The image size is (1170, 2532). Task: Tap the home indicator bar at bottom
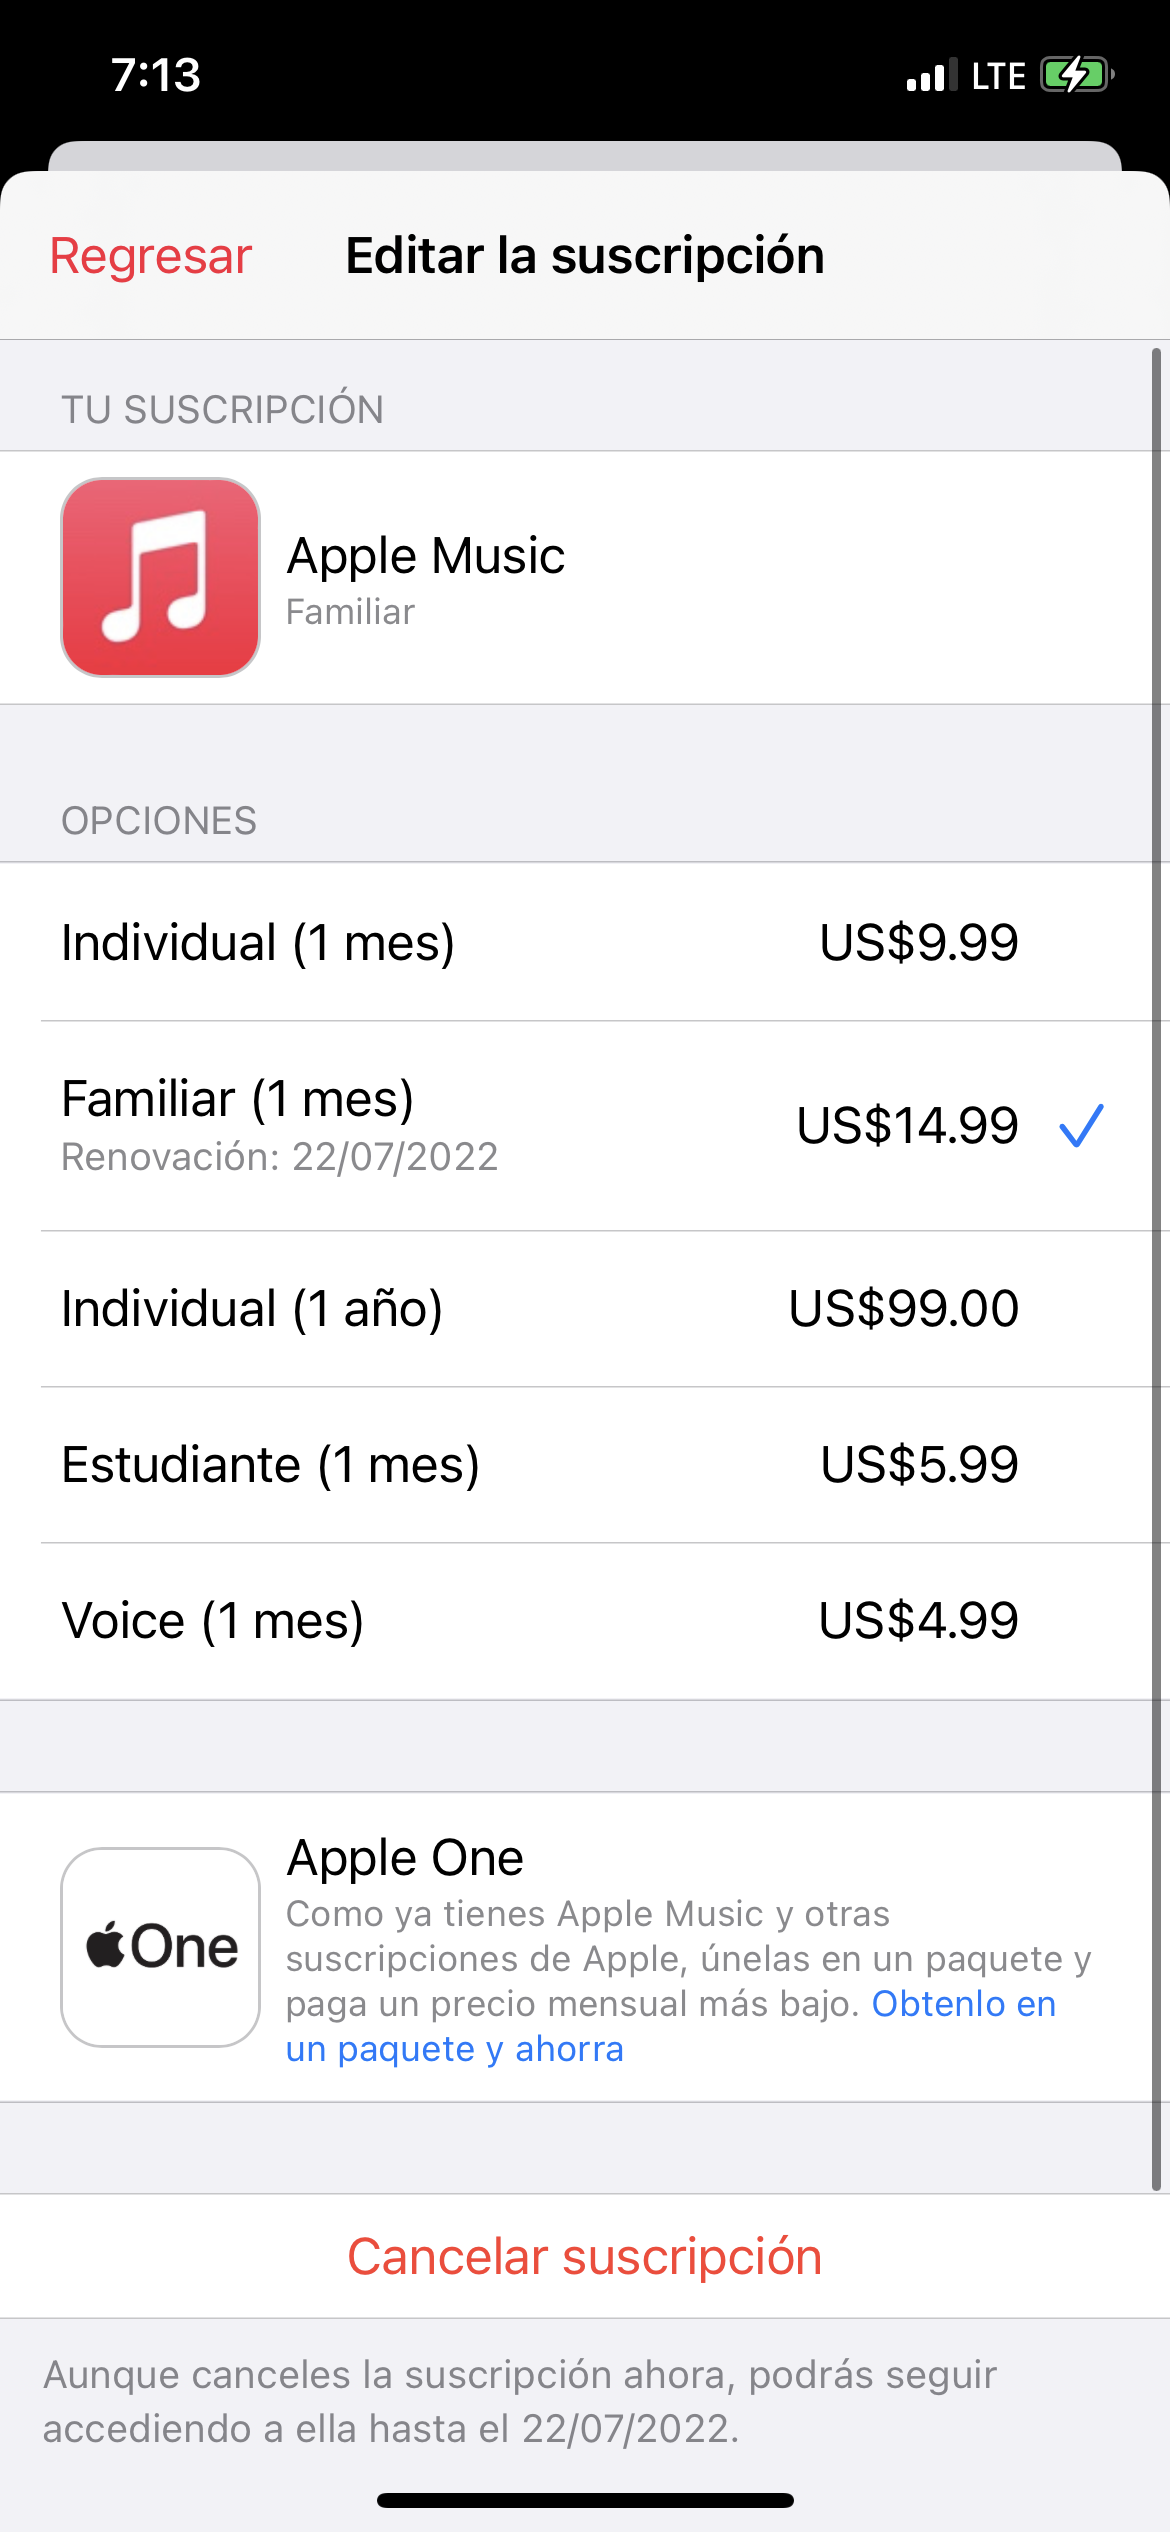point(585,2500)
